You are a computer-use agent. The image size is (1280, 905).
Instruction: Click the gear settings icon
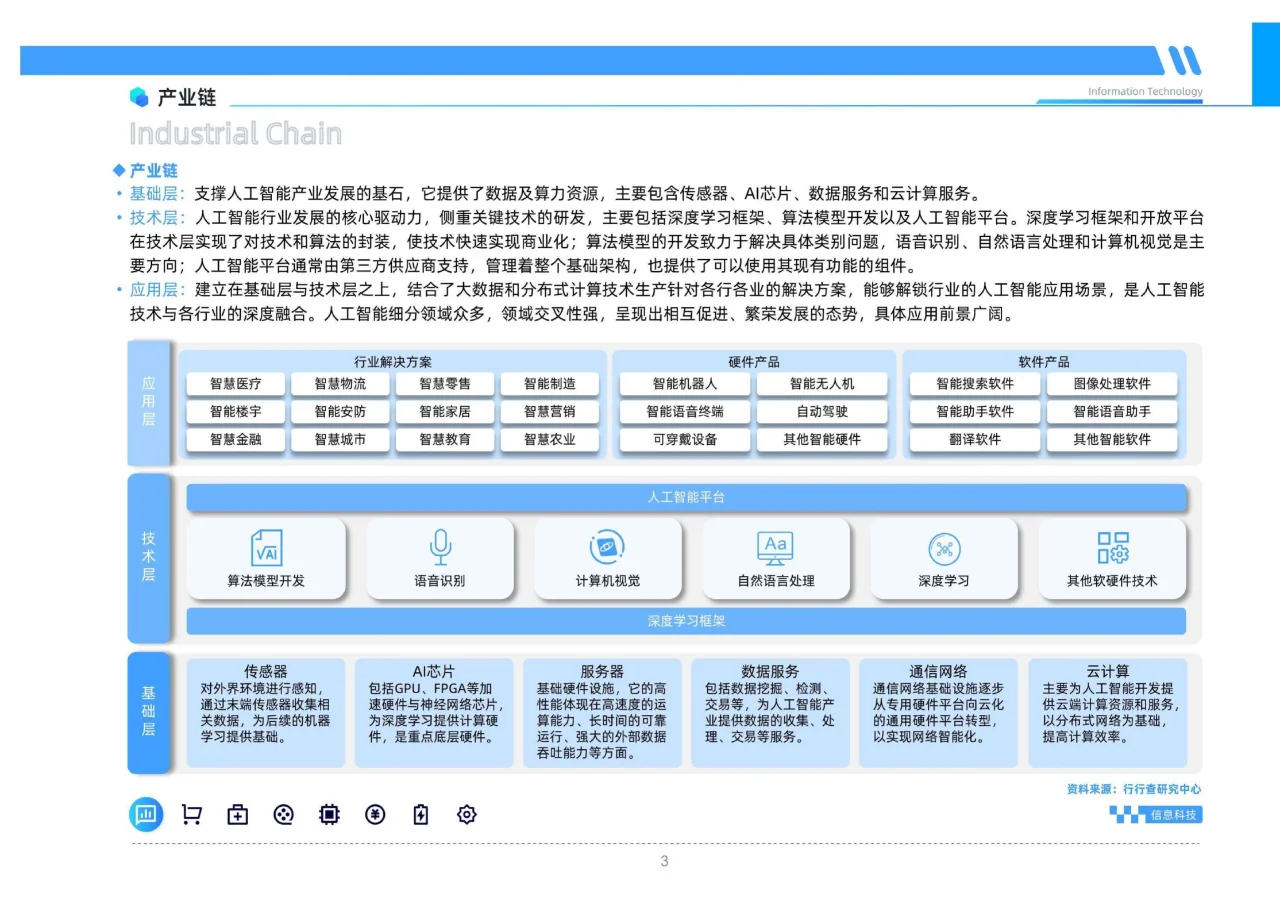[467, 815]
